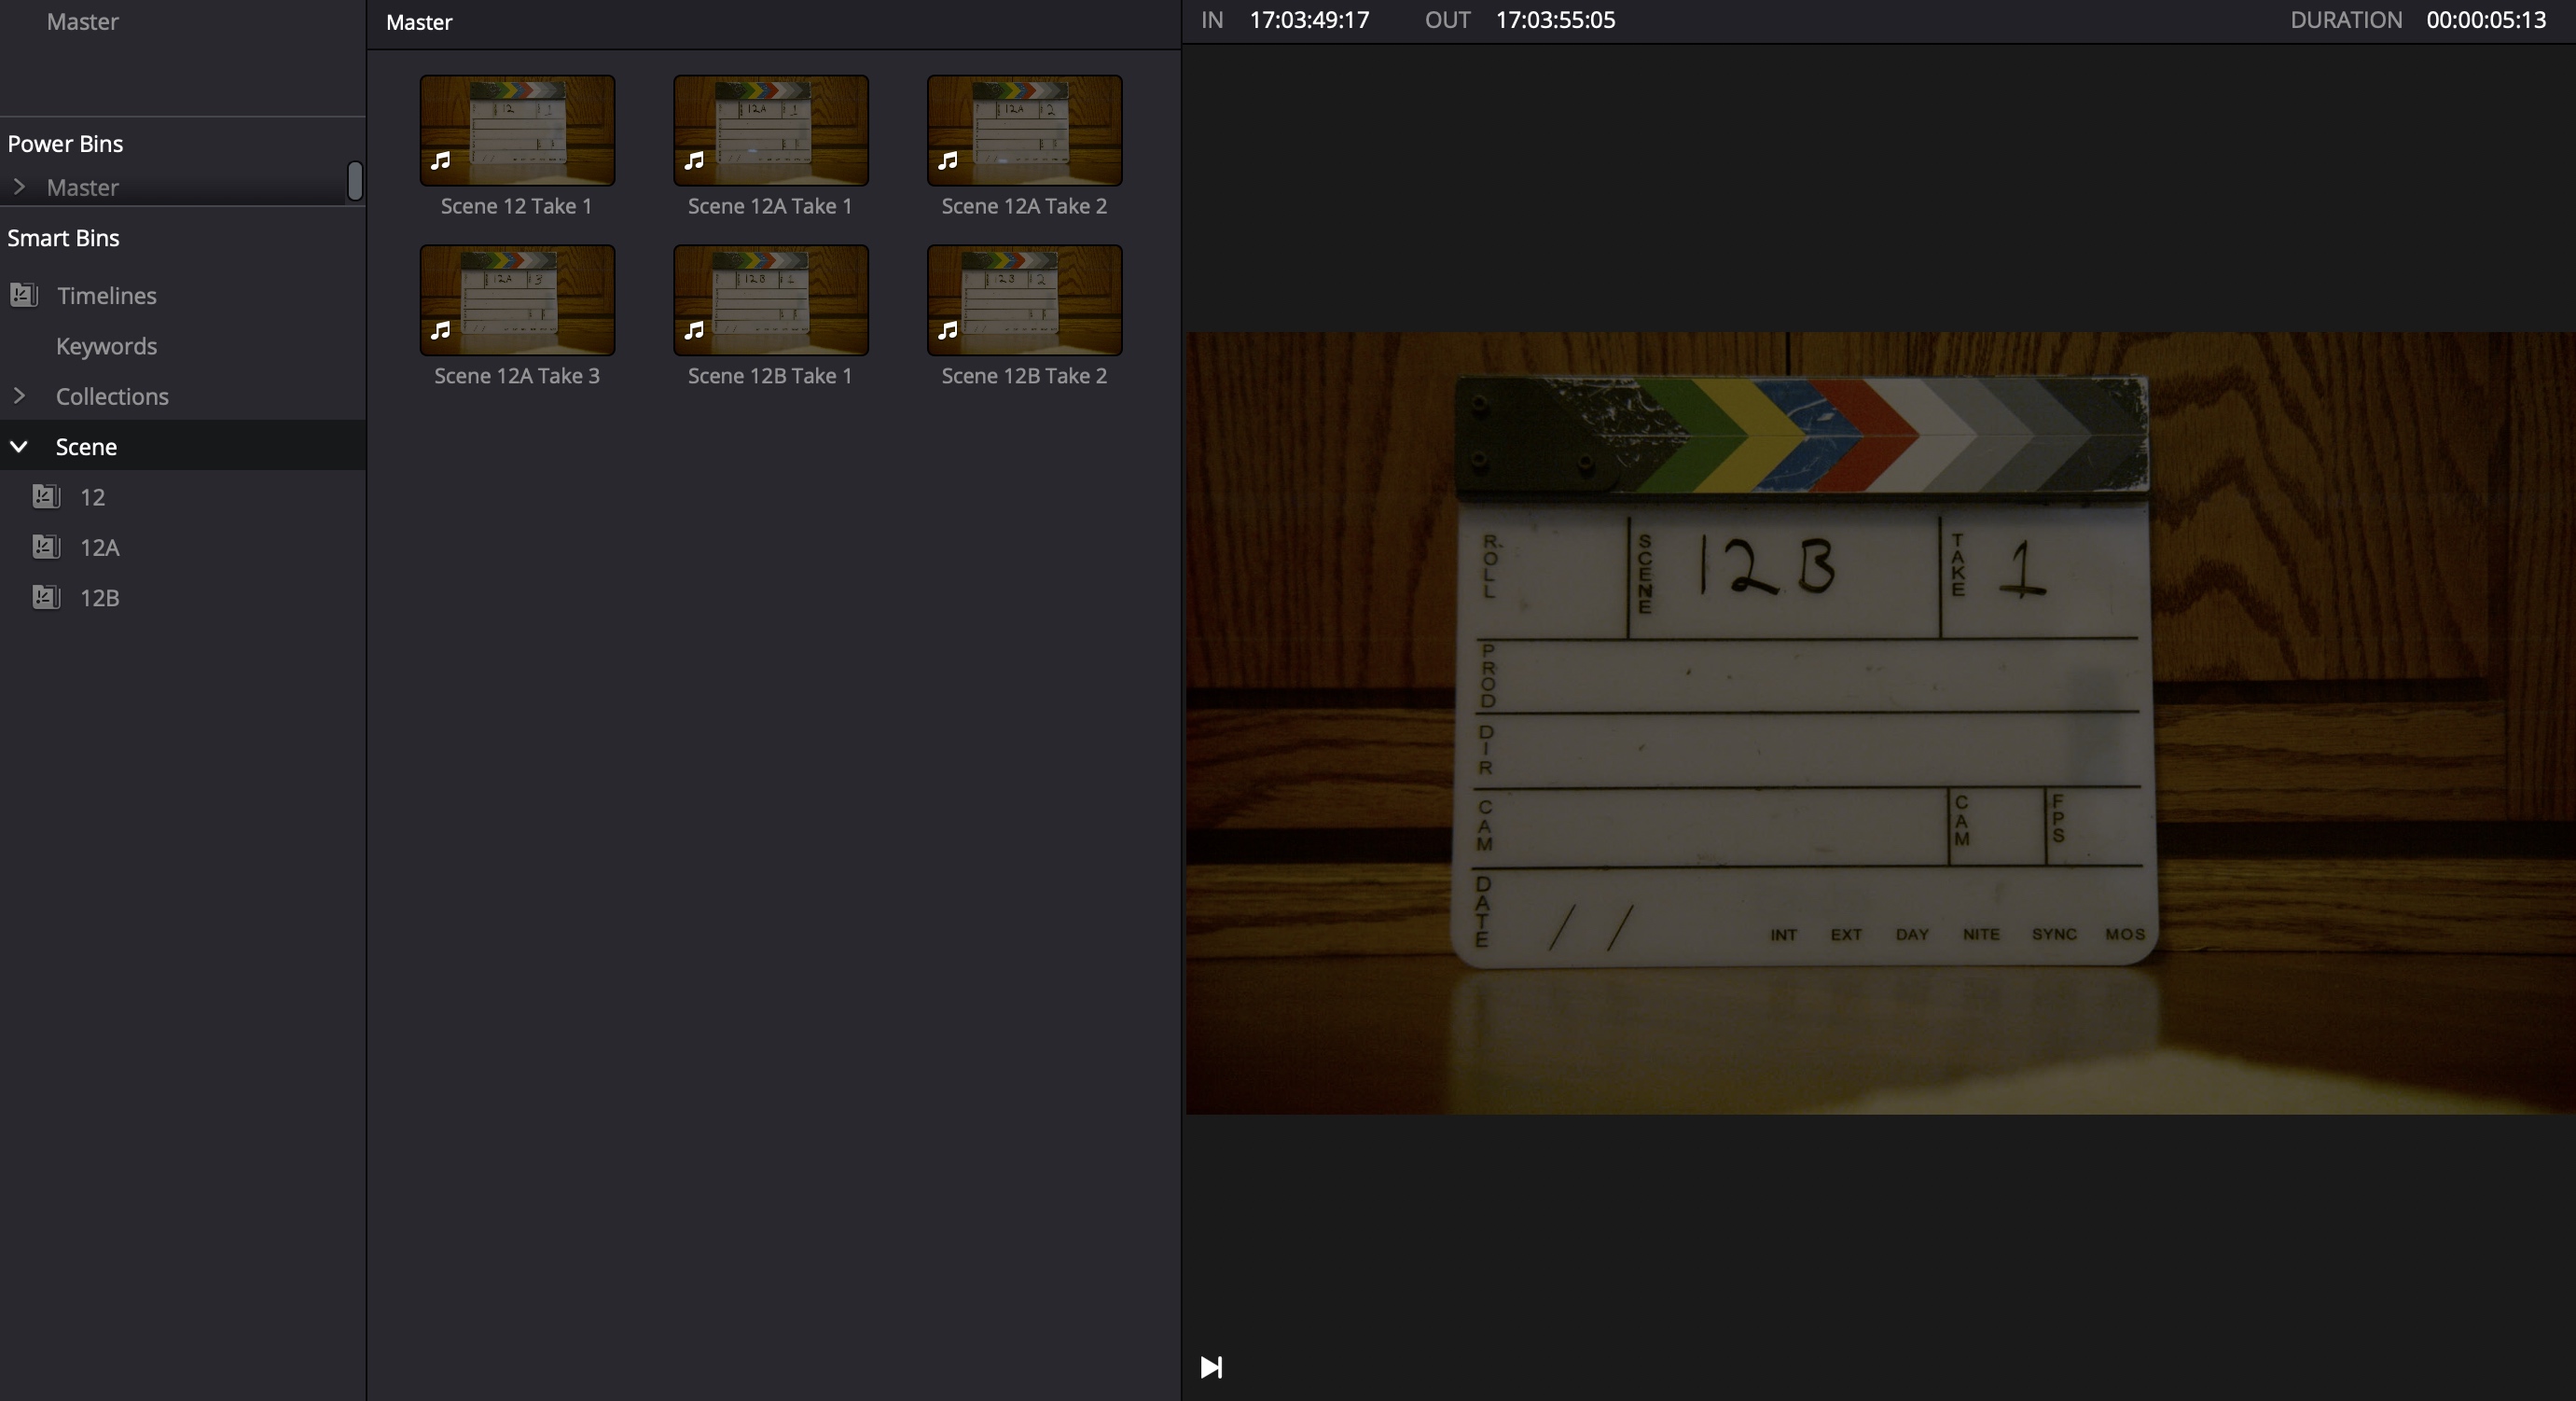Screen dimensions: 2576x1401
Task: Select the top Master bin in sidebar
Action: [82, 21]
